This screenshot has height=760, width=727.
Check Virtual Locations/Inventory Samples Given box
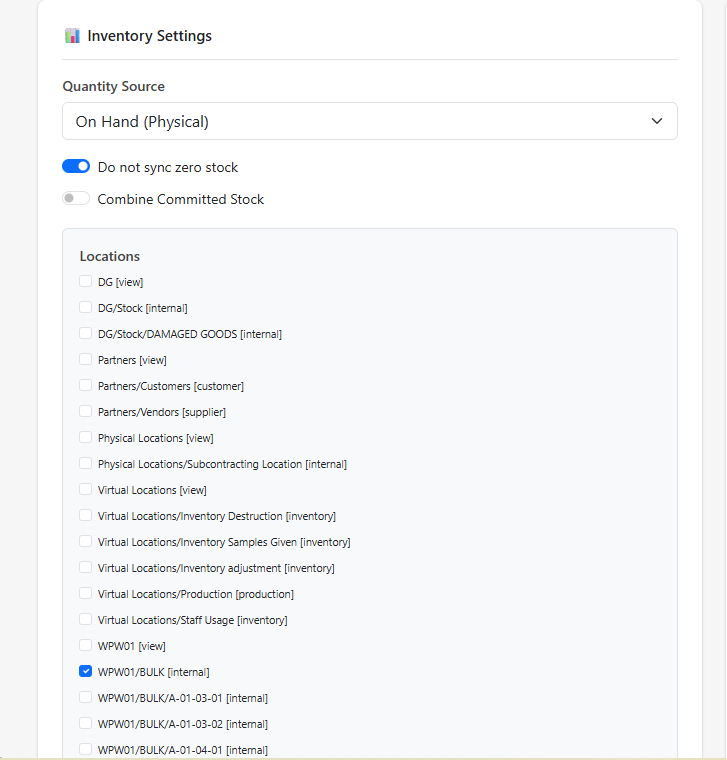point(86,542)
